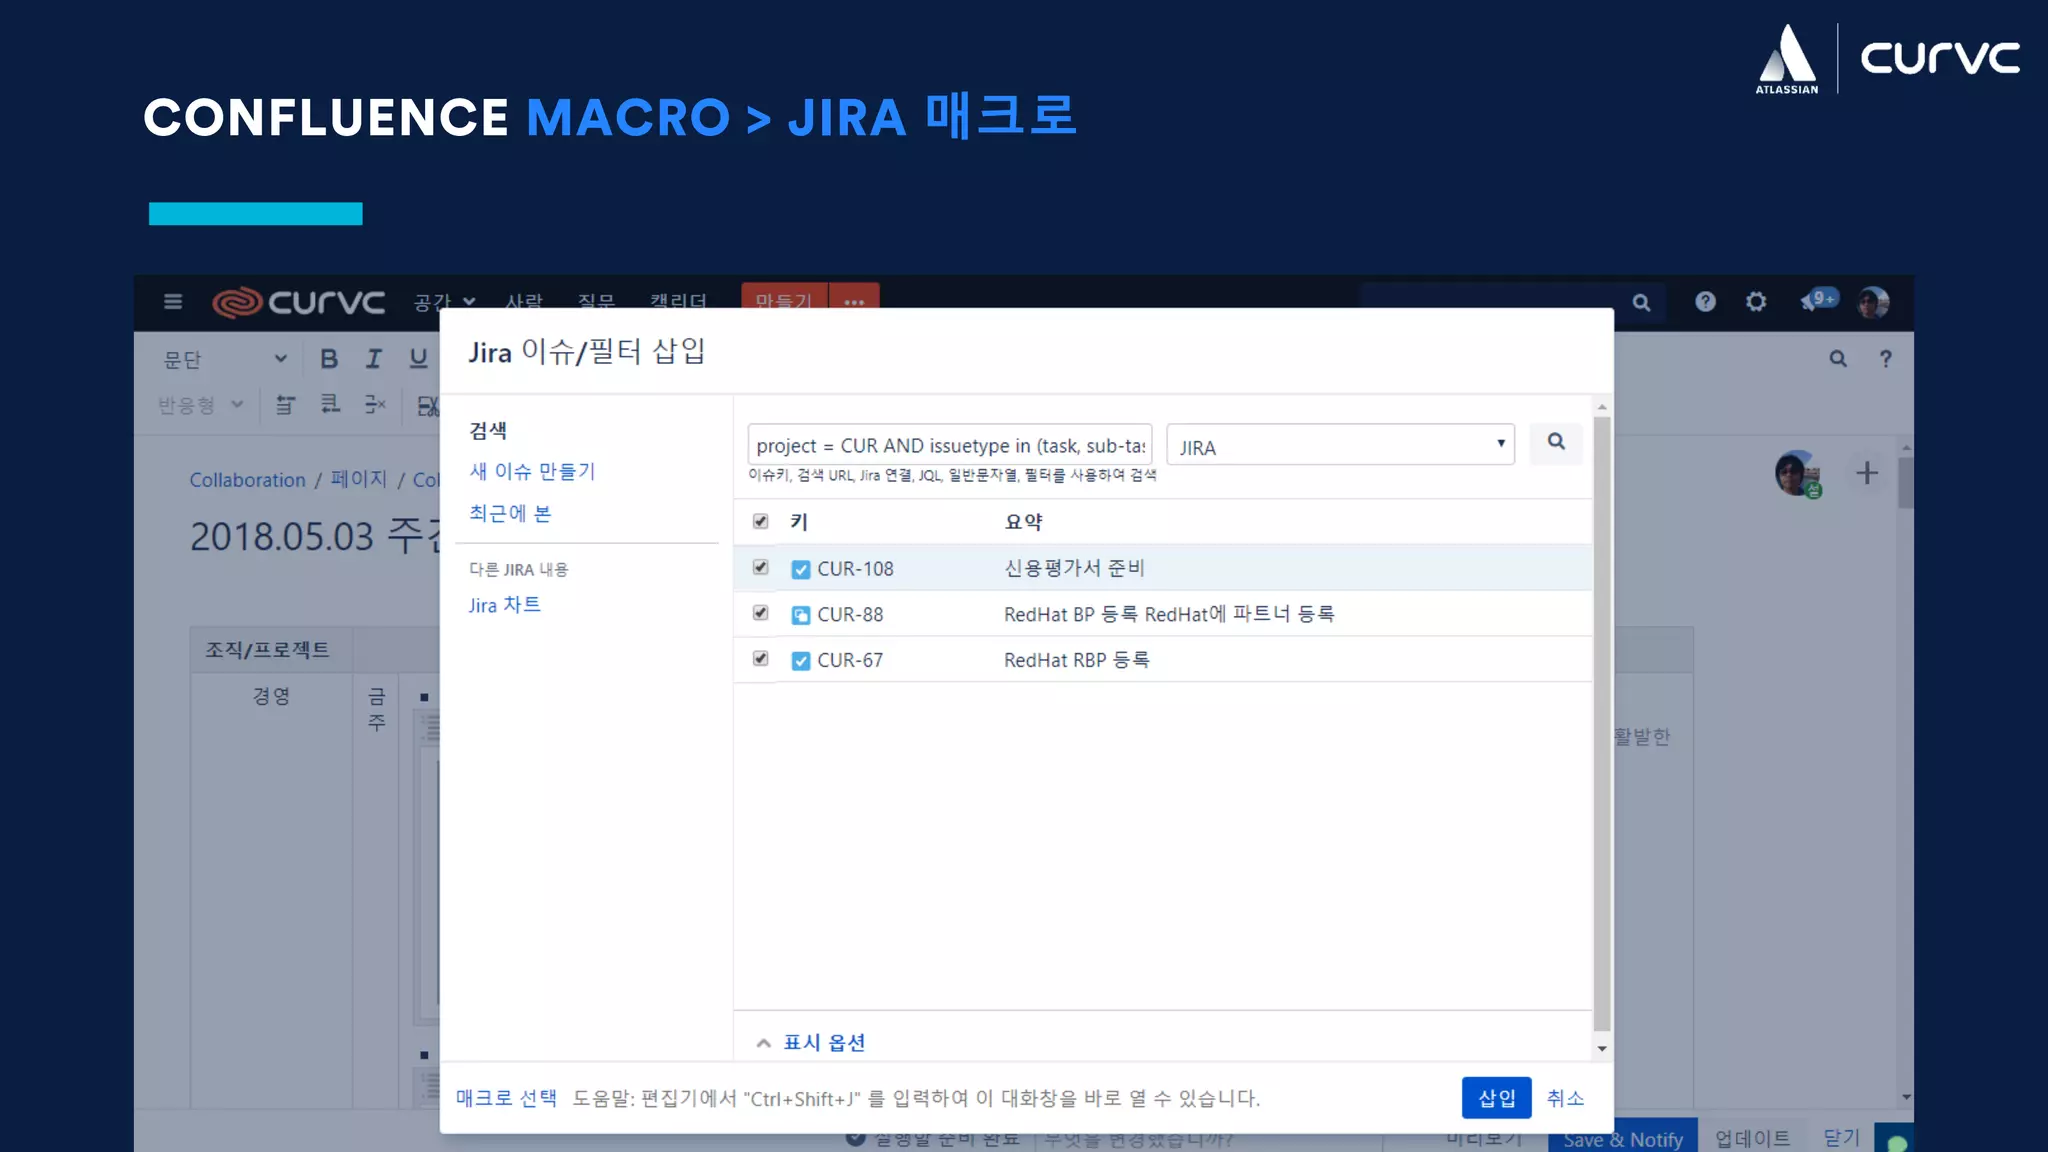Select the 최근에 본 tab
Screen dimensions: 2048x1152
(510, 514)
